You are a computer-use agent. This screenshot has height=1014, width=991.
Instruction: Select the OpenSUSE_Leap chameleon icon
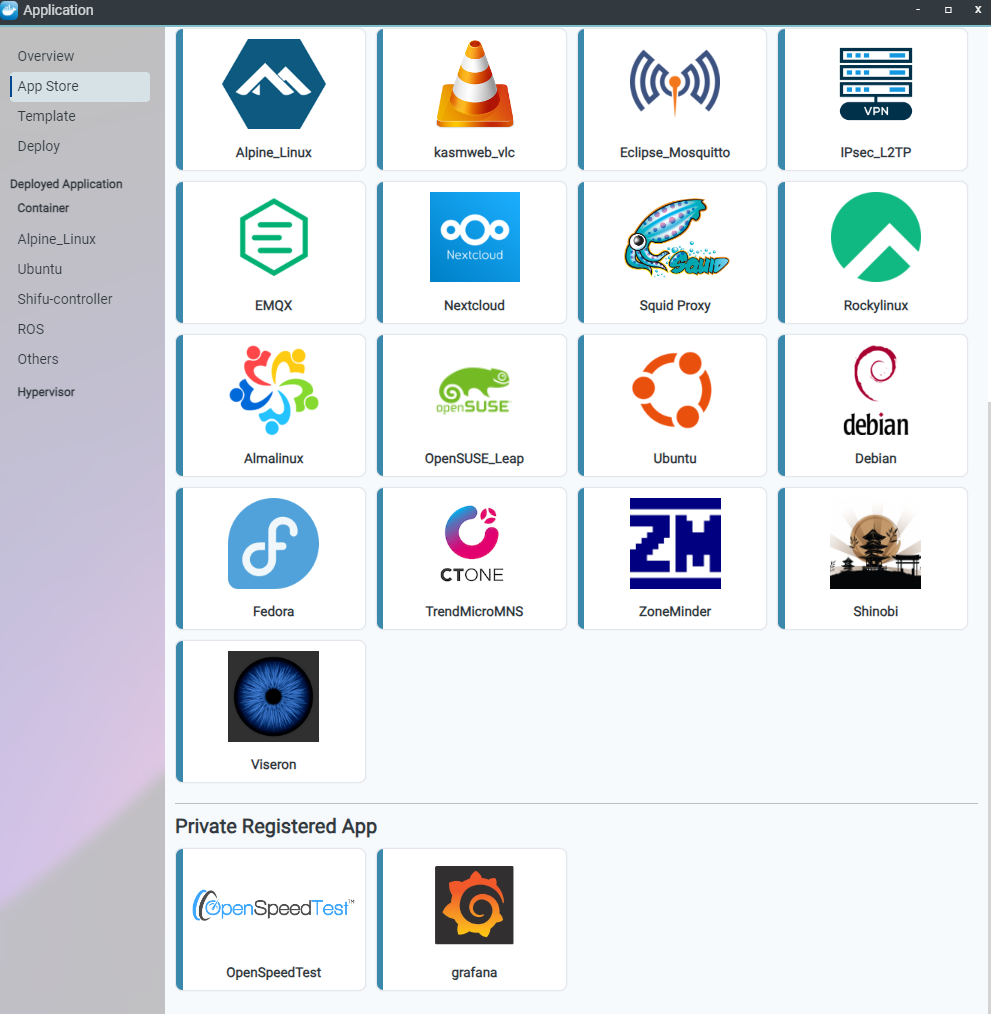(x=474, y=390)
